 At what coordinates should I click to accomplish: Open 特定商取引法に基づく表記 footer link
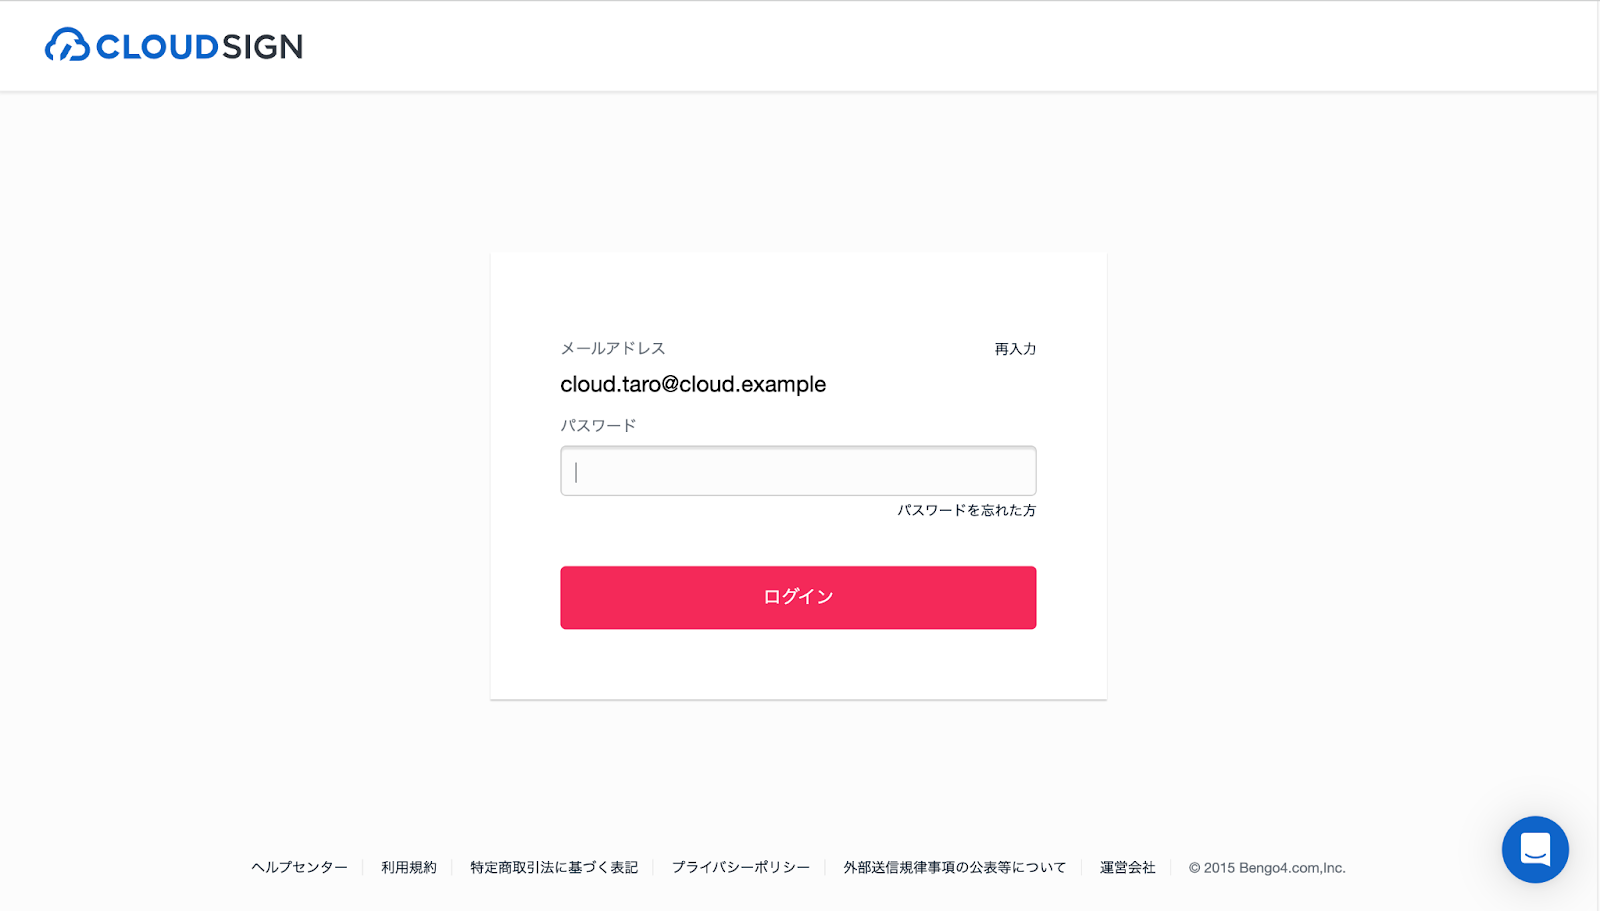[x=554, y=868]
